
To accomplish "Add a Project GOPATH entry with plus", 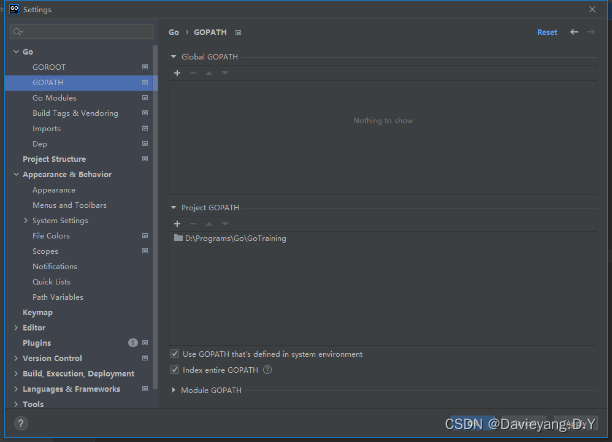I will point(177,224).
